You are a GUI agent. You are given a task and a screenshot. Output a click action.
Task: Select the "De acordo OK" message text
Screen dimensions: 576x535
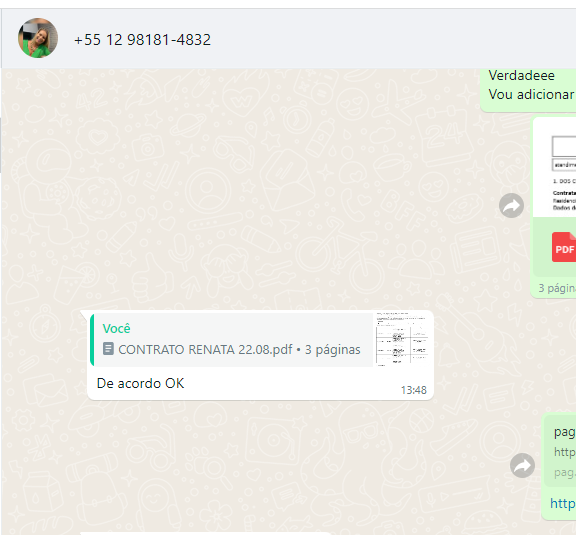click(140, 383)
